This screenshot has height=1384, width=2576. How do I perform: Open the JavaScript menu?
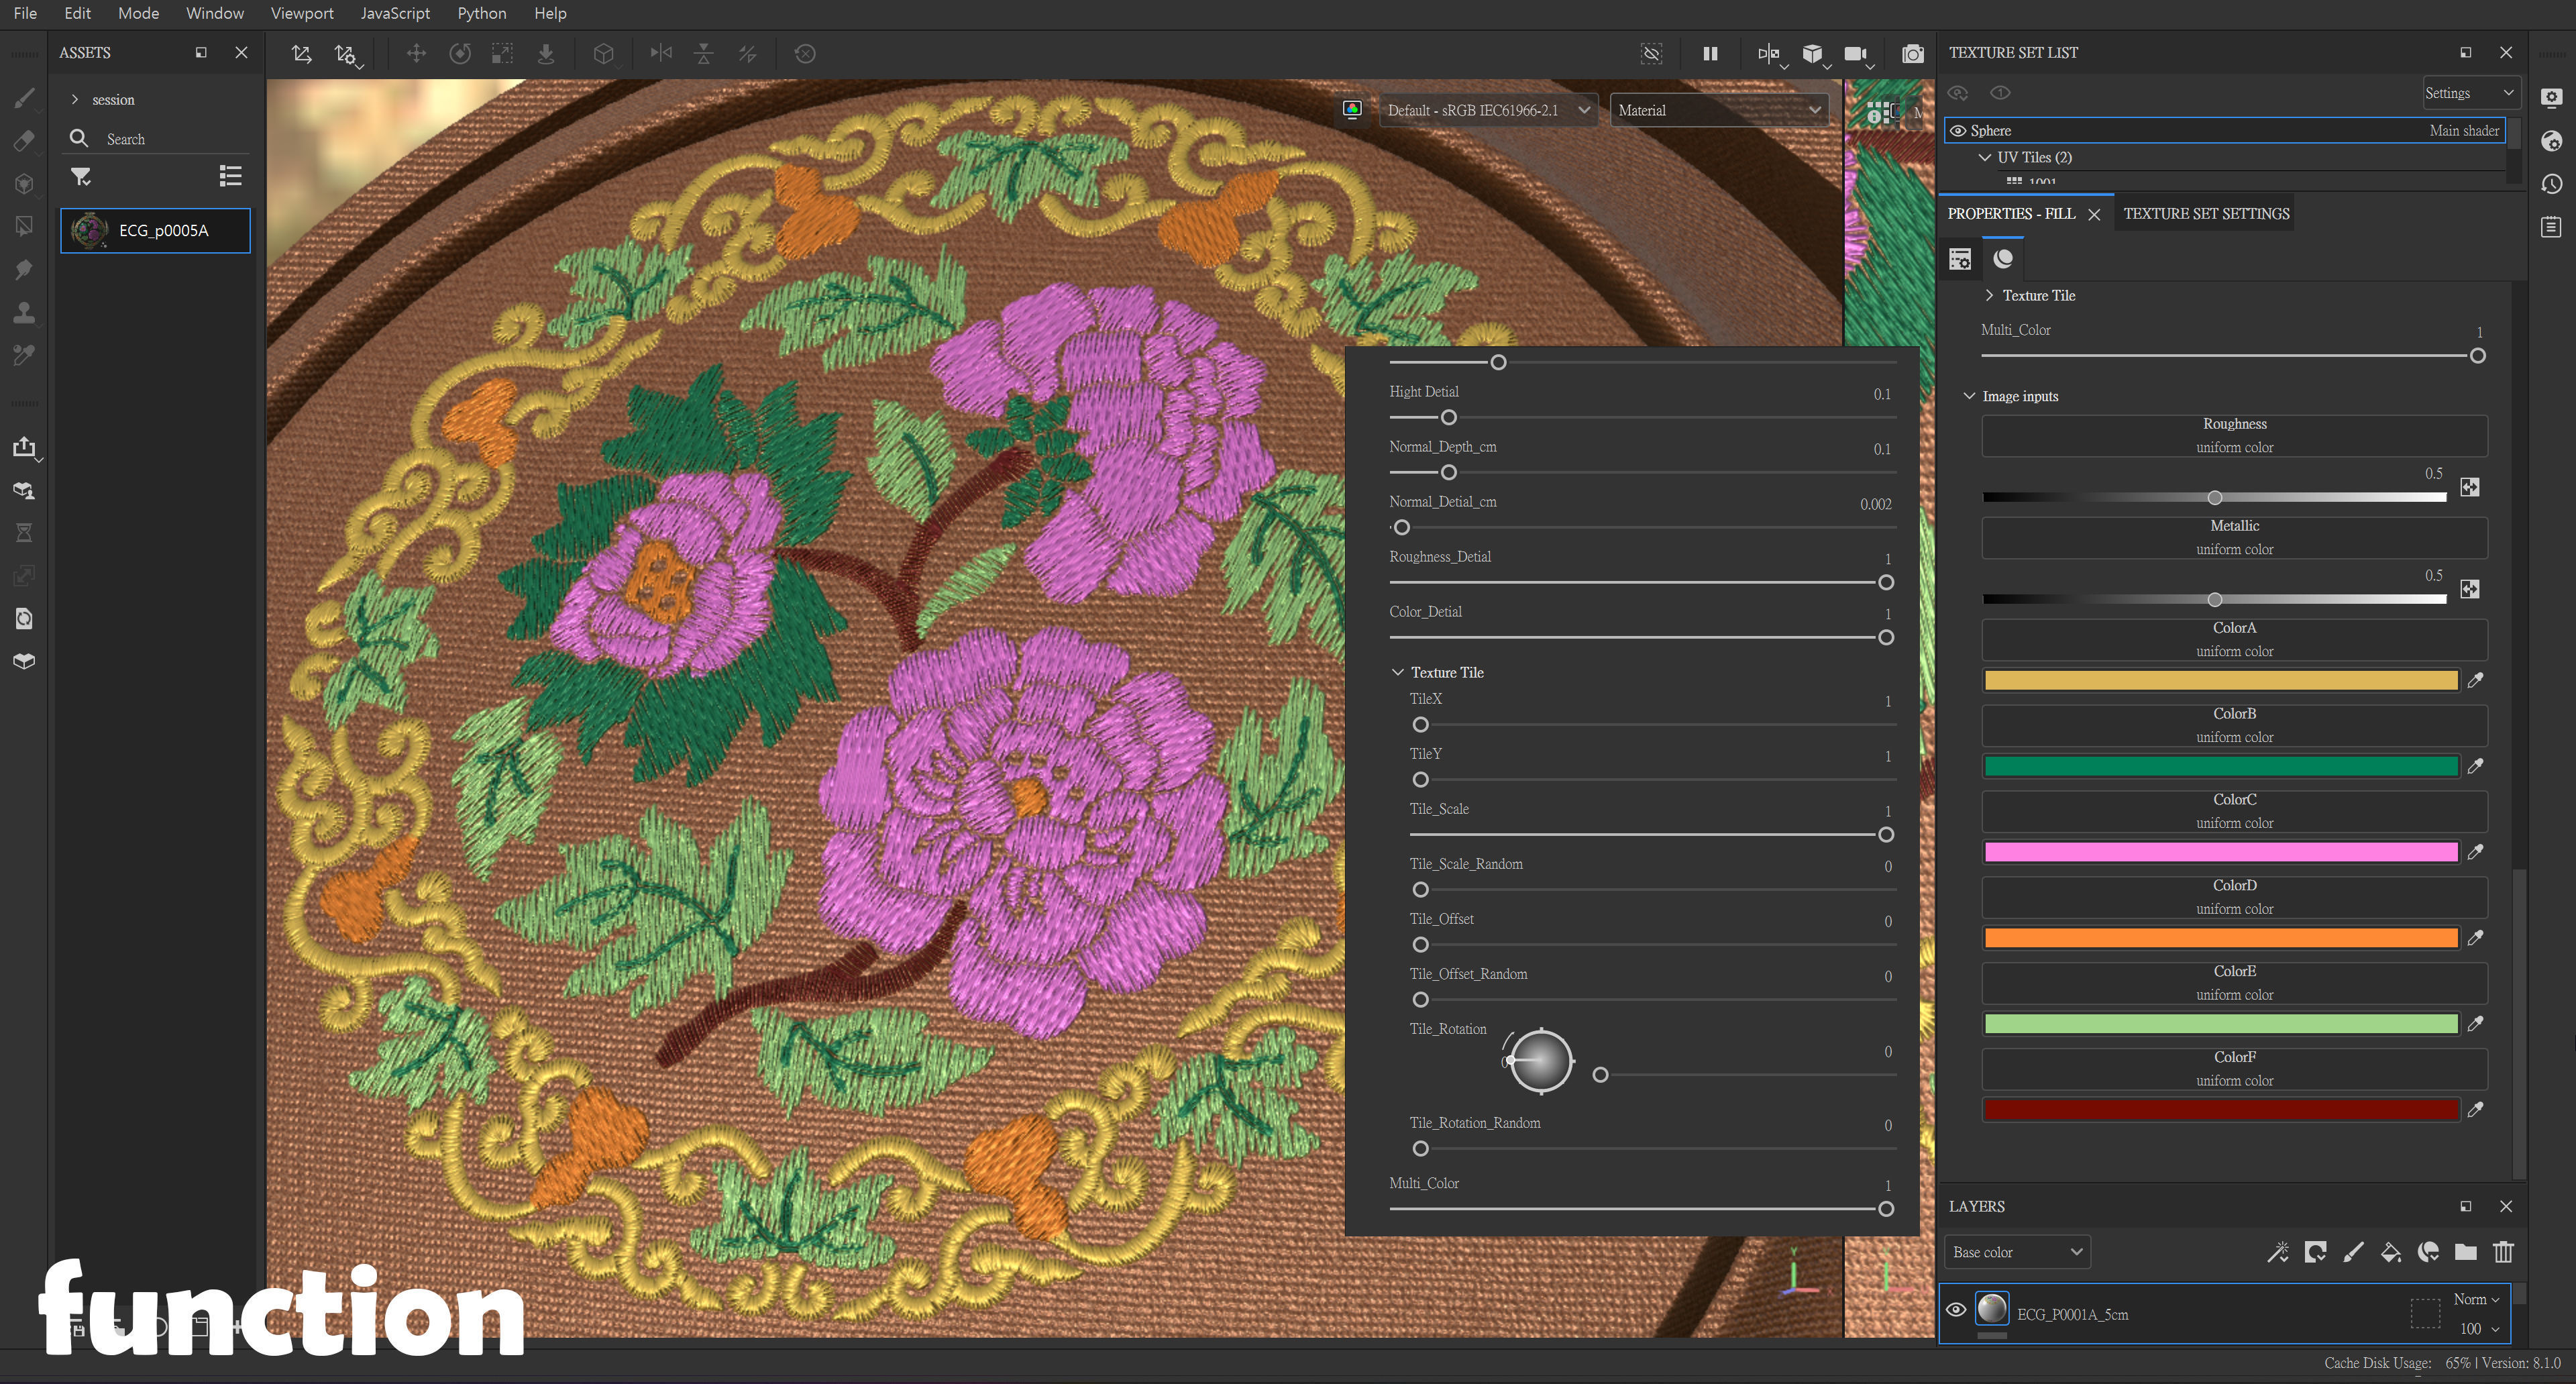(x=394, y=13)
